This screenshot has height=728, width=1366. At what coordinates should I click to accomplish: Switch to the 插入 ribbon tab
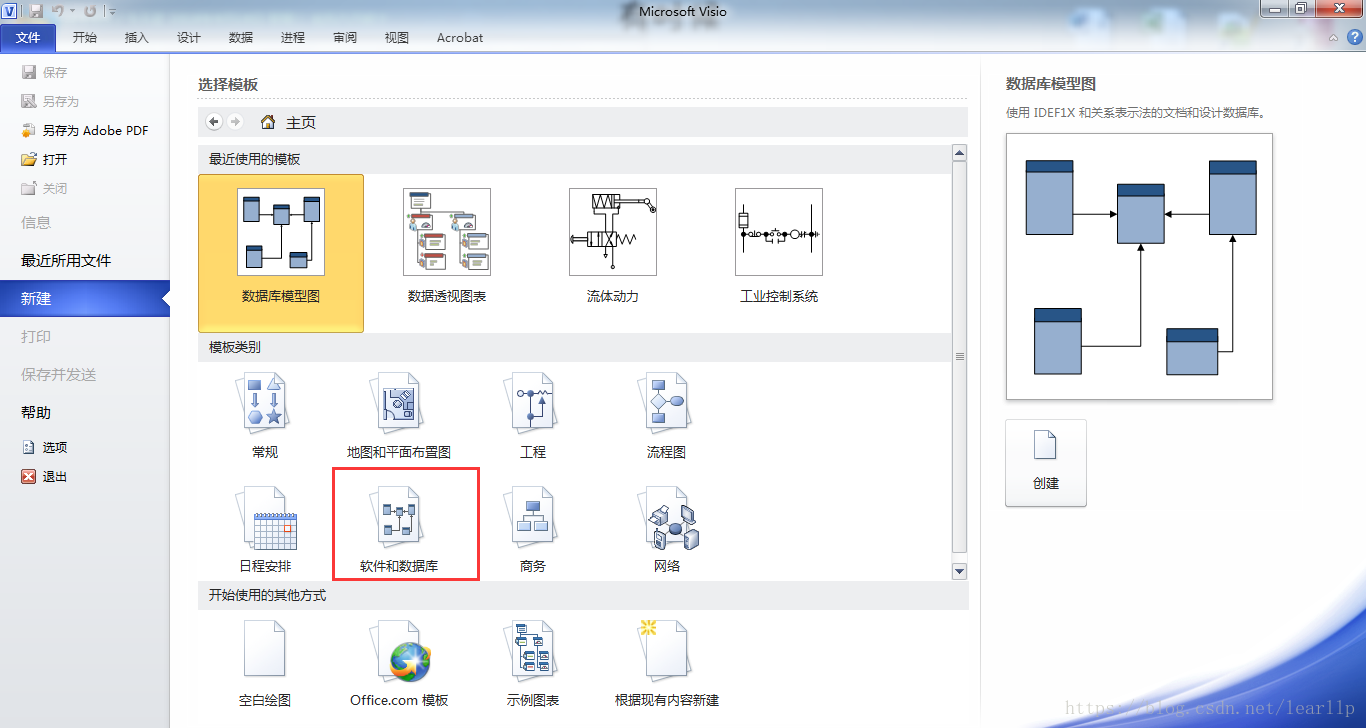(x=137, y=38)
